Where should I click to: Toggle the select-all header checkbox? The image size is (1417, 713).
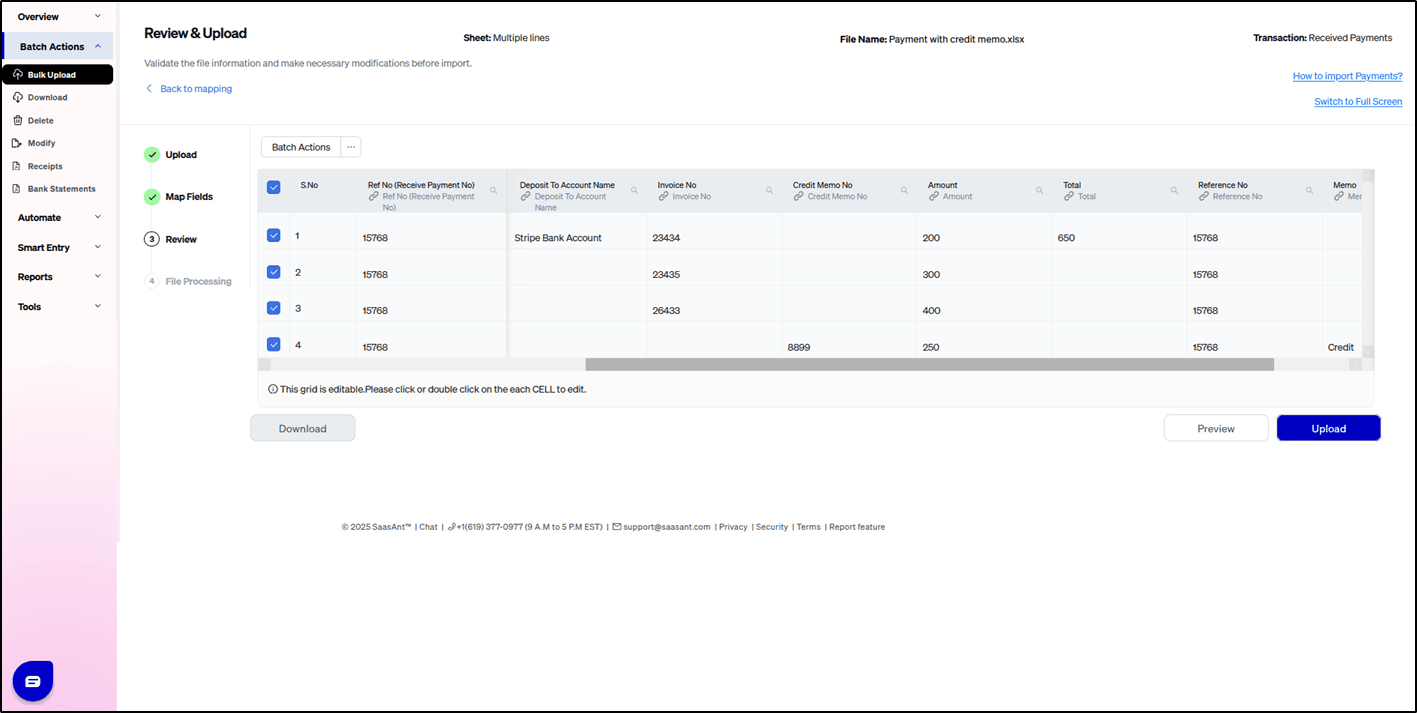tap(274, 187)
